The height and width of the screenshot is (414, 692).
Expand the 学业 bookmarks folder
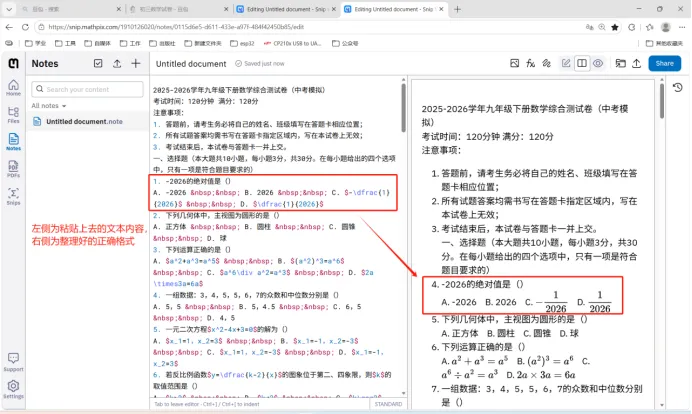(36, 43)
